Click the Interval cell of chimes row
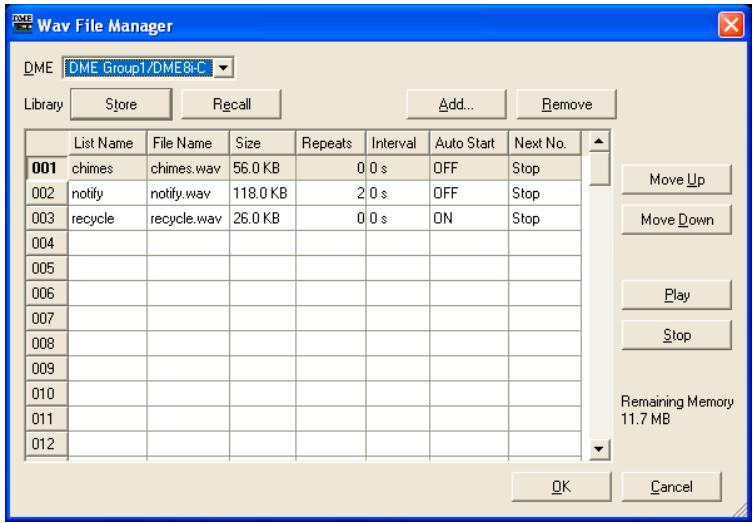Viewport: 753px width, 523px height. coord(398,168)
